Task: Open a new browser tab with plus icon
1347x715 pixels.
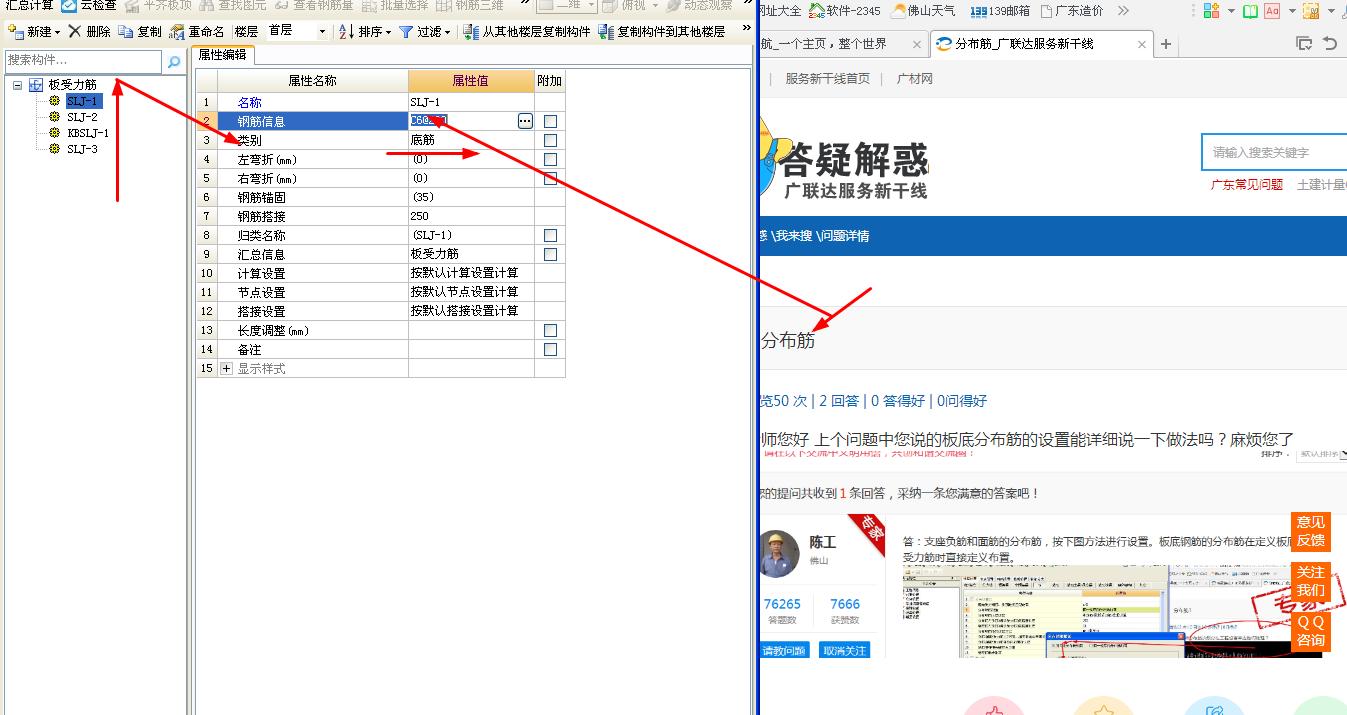Action: pos(1166,44)
